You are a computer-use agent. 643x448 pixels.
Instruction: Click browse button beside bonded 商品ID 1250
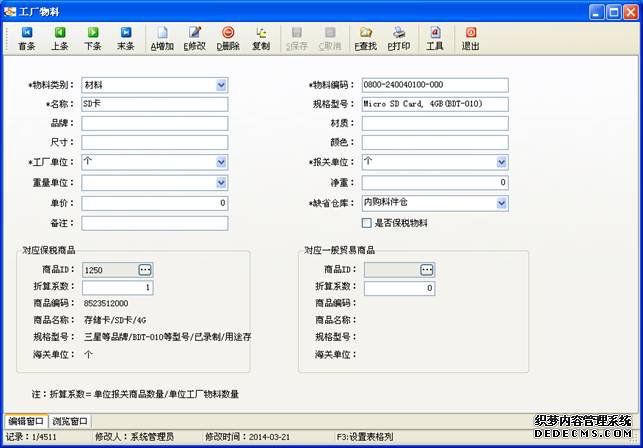(145, 270)
